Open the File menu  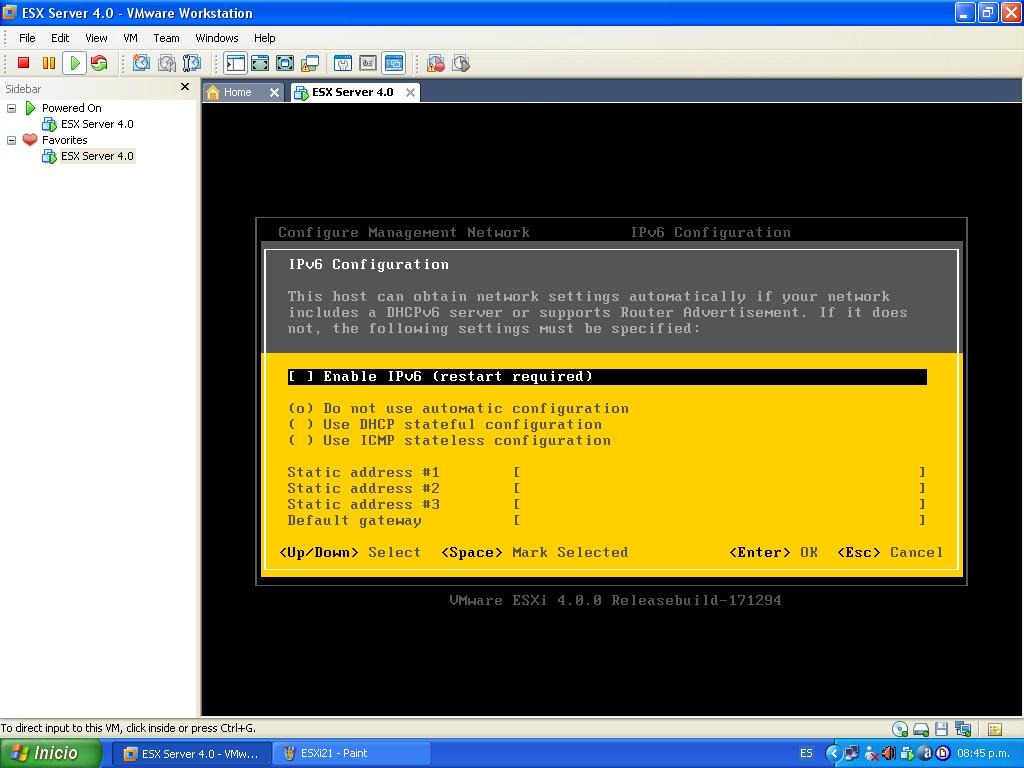pyautogui.click(x=27, y=38)
